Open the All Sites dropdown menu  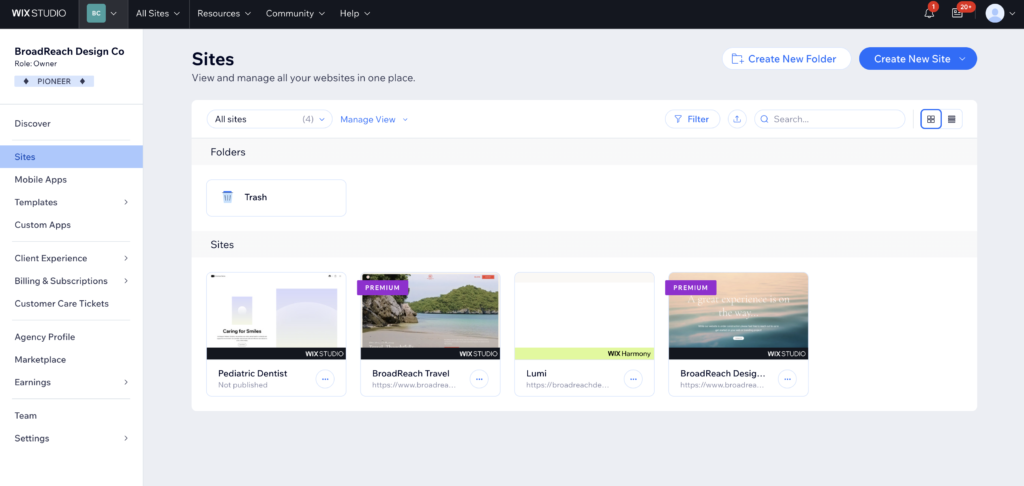point(157,14)
